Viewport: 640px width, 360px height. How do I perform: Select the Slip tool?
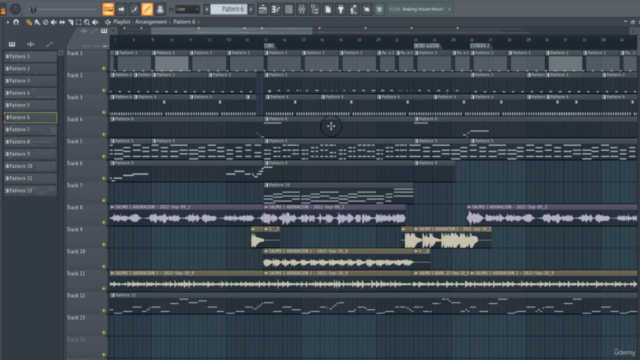62,22
